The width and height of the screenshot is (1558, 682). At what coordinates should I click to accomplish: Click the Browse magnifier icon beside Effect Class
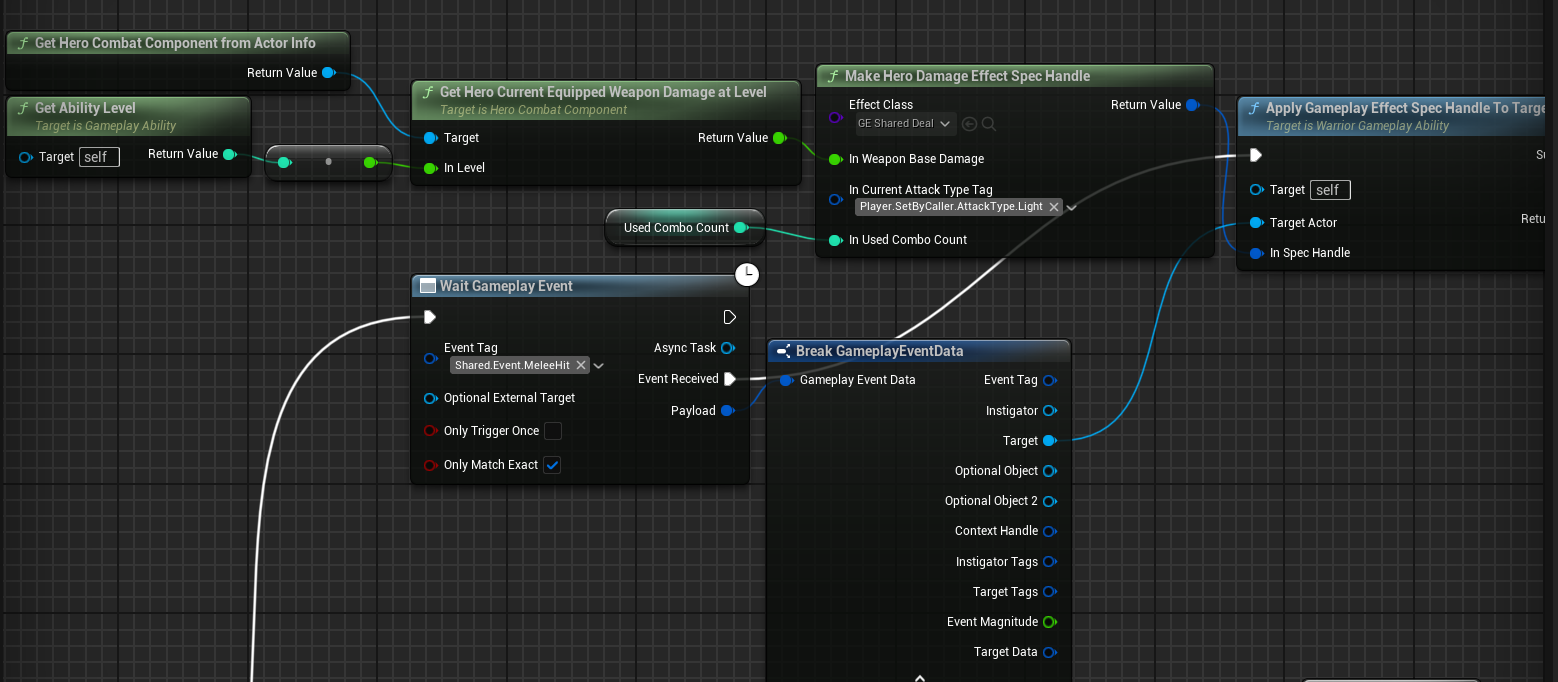988,124
